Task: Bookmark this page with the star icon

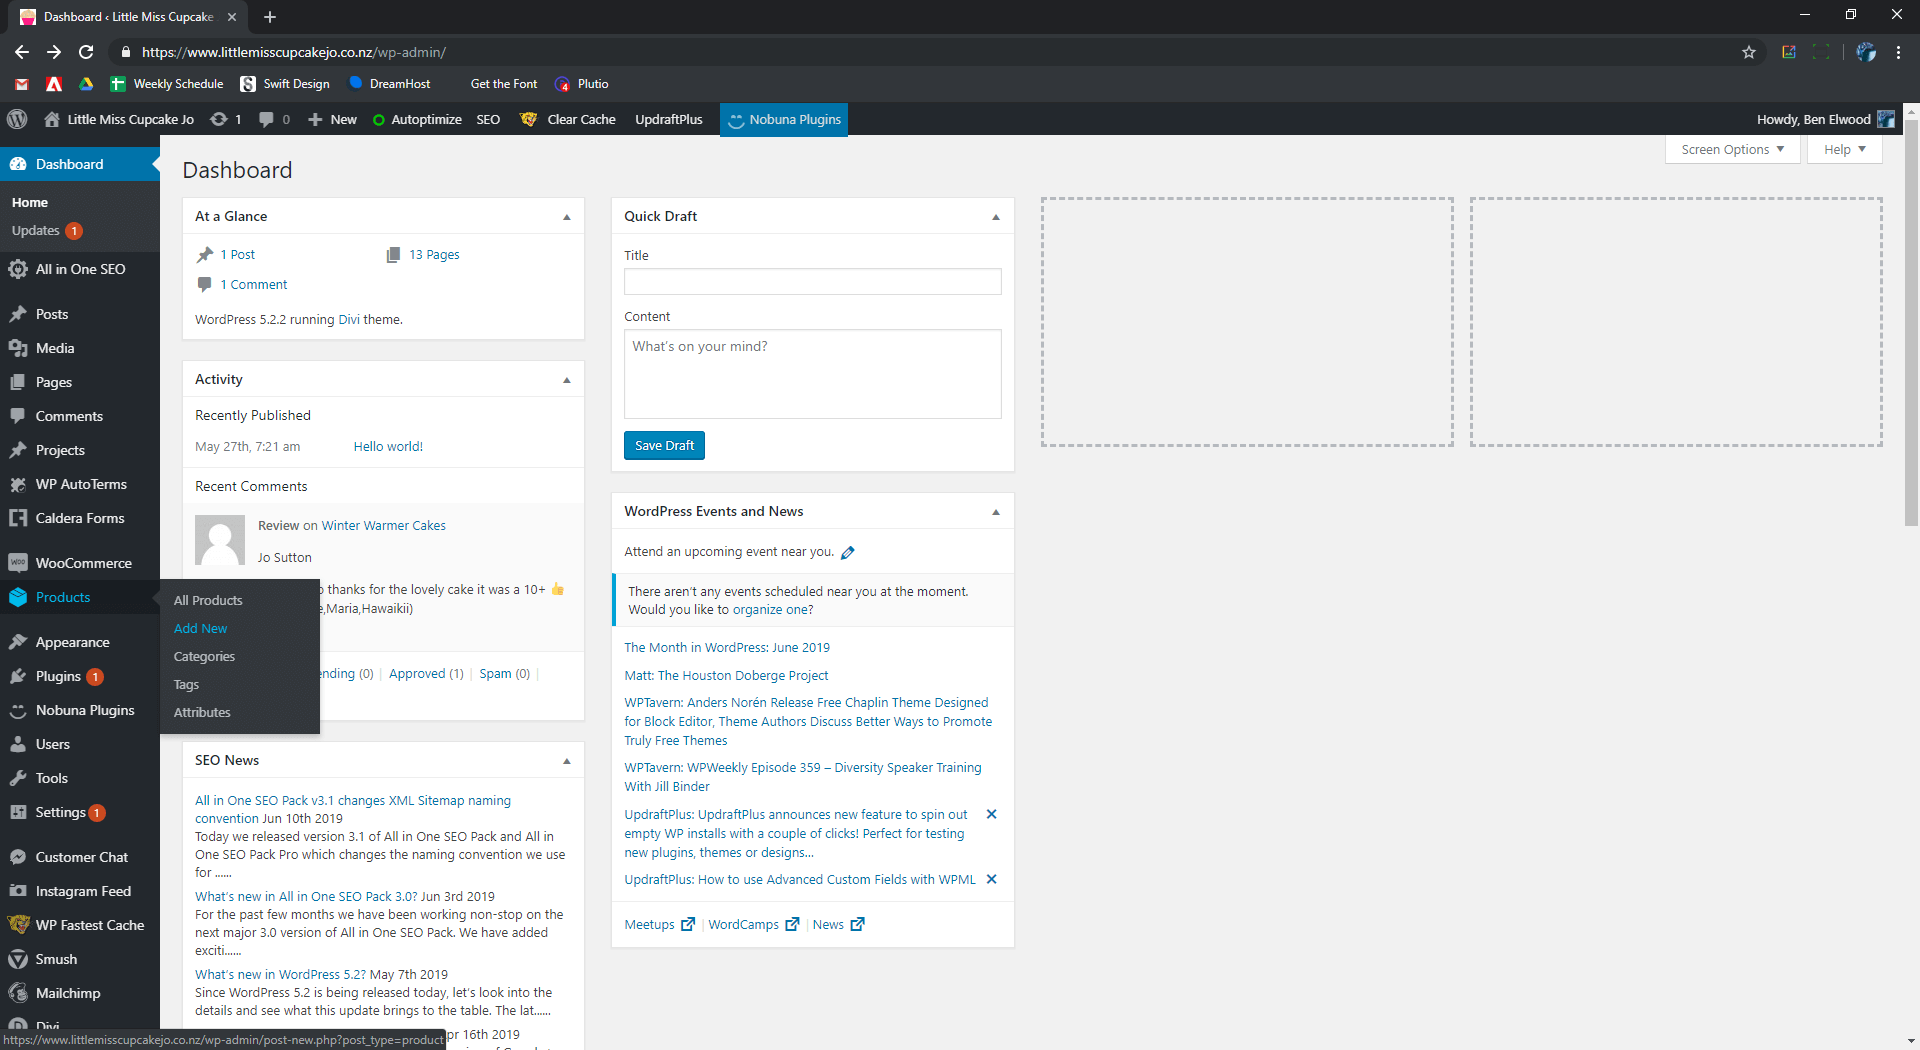Action: pyautogui.click(x=1749, y=52)
